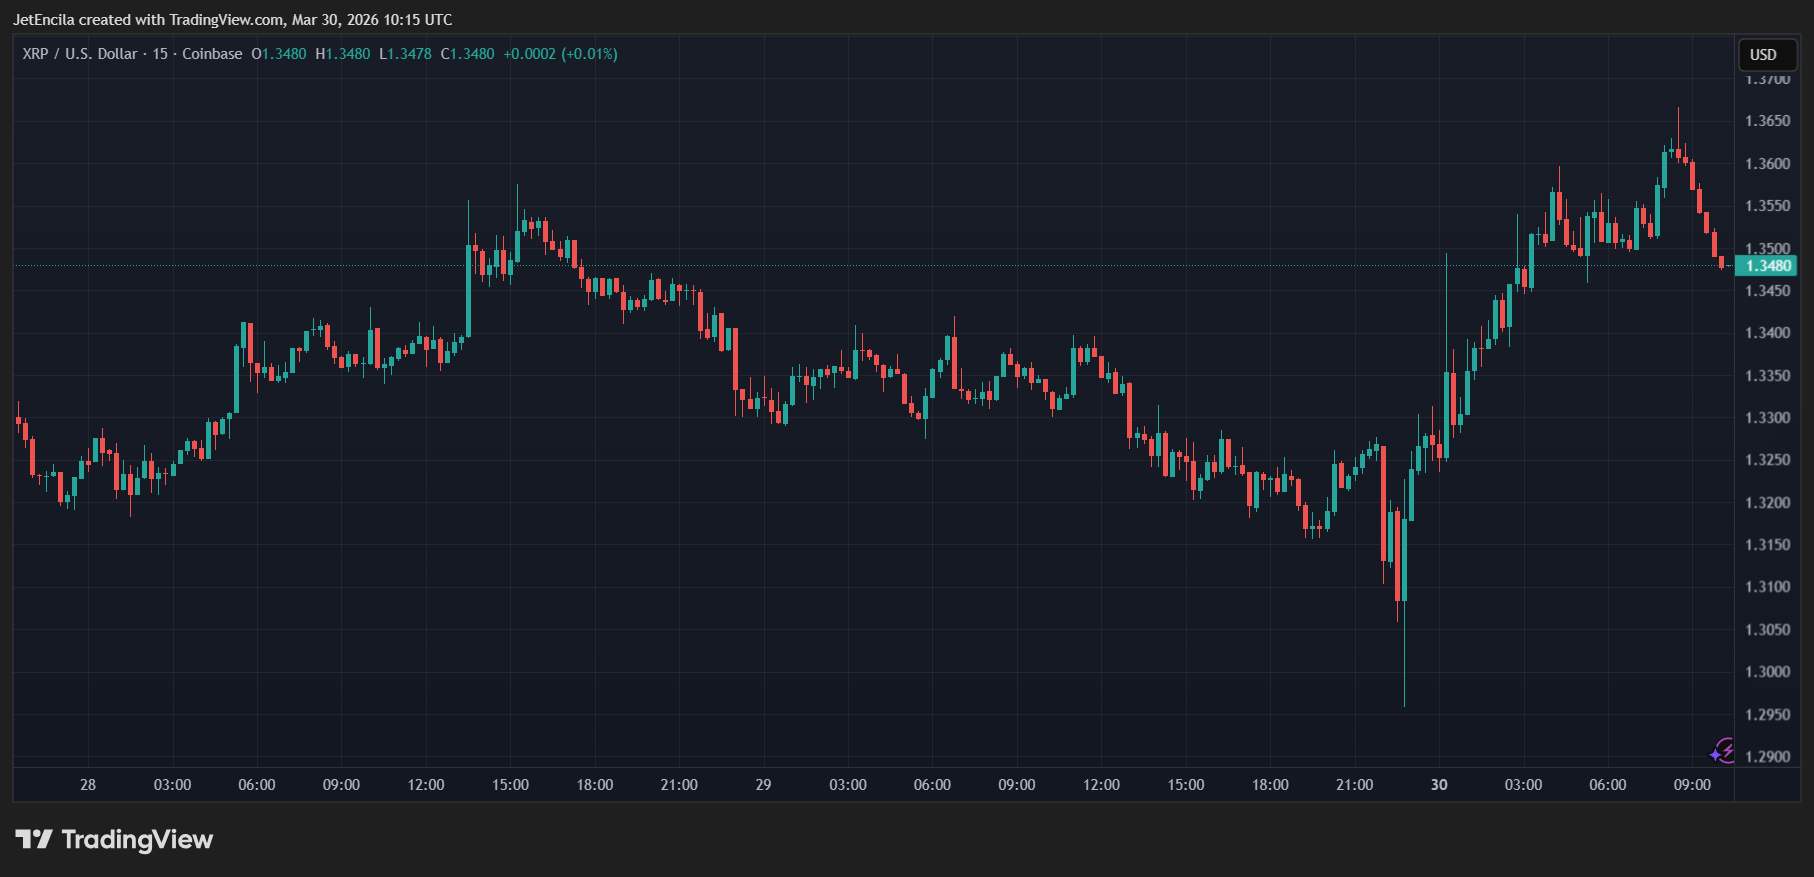Click the 15:00 label left of 18:00 on the 28th
This screenshot has width=1814, height=877.
(x=510, y=785)
